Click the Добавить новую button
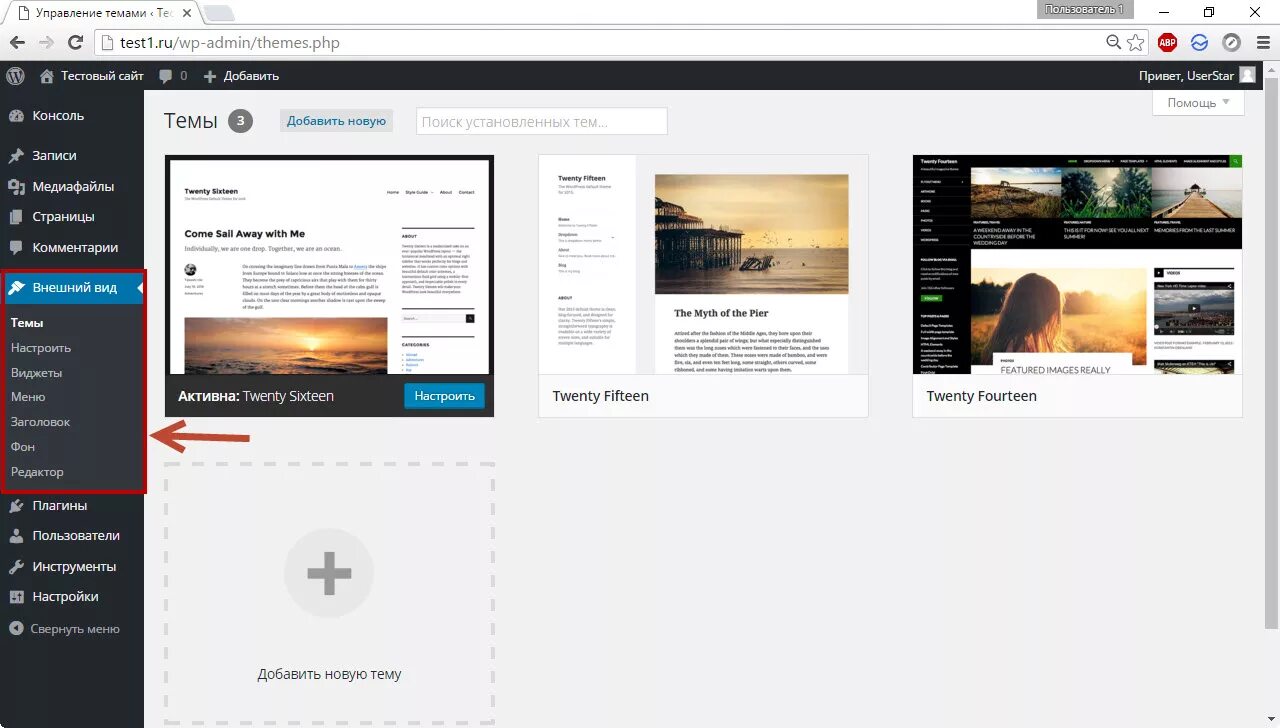Viewport: 1280px width, 728px height. pyautogui.click(x=336, y=121)
